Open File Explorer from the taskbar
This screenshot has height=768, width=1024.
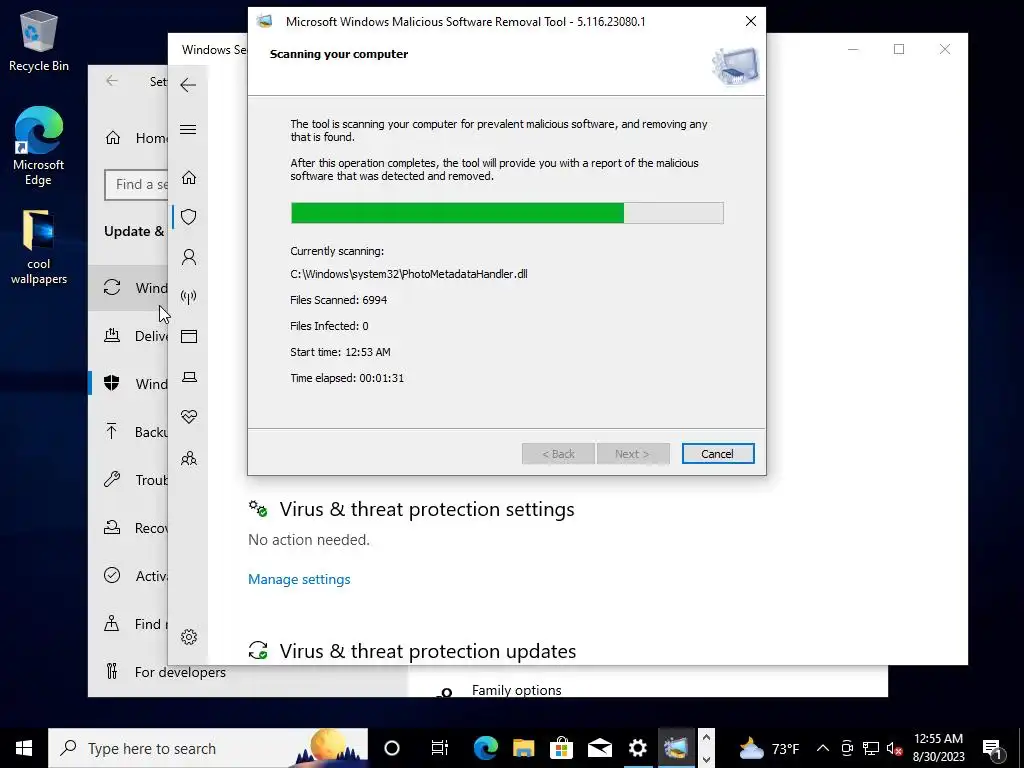click(x=523, y=748)
